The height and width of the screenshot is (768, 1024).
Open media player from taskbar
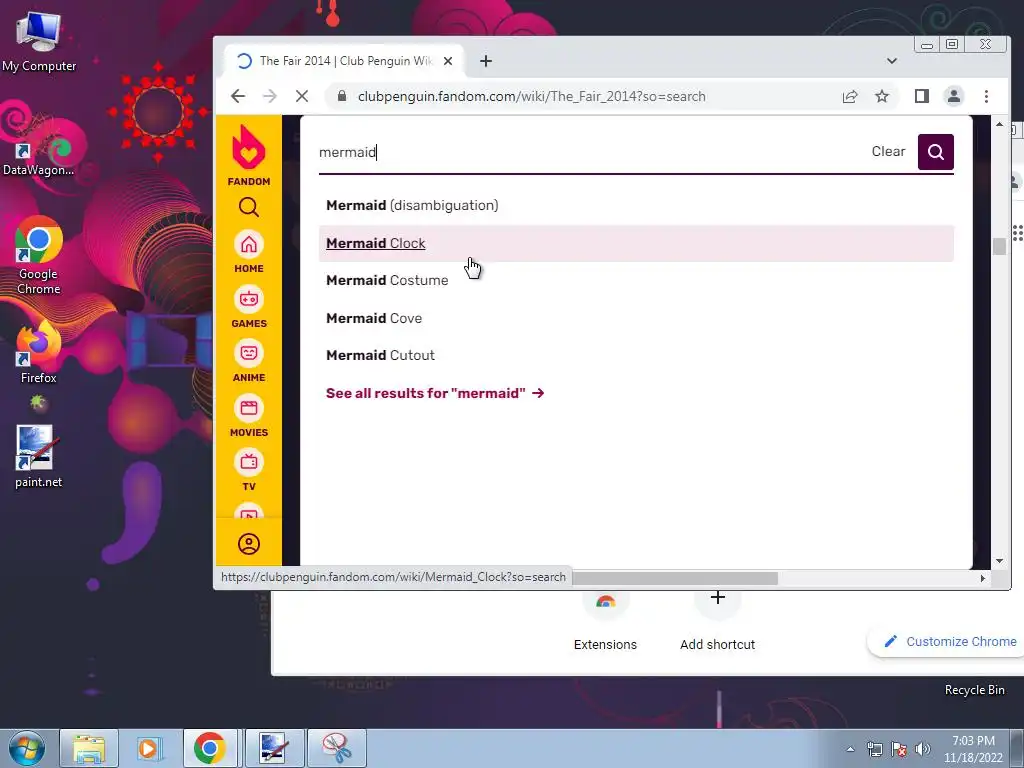pos(149,748)
